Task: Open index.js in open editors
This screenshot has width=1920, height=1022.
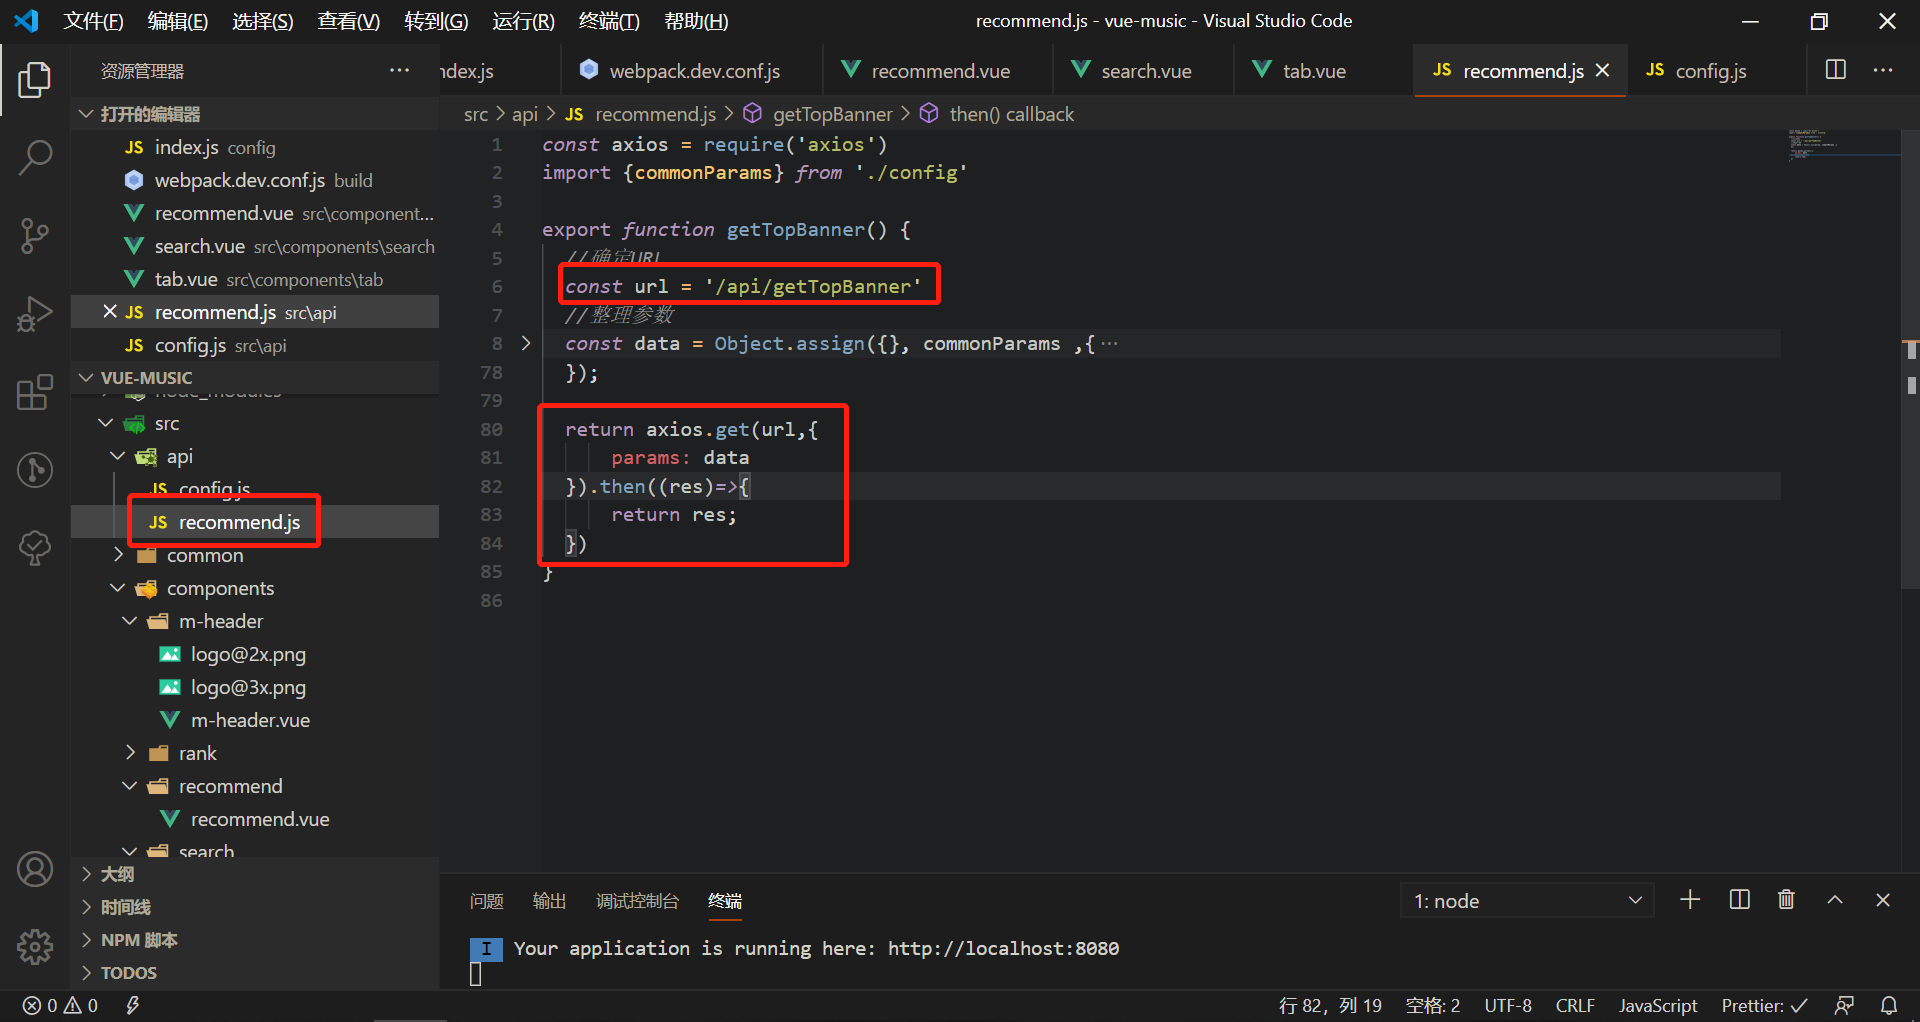Action: pyautogui.click(x=256, y=147)
